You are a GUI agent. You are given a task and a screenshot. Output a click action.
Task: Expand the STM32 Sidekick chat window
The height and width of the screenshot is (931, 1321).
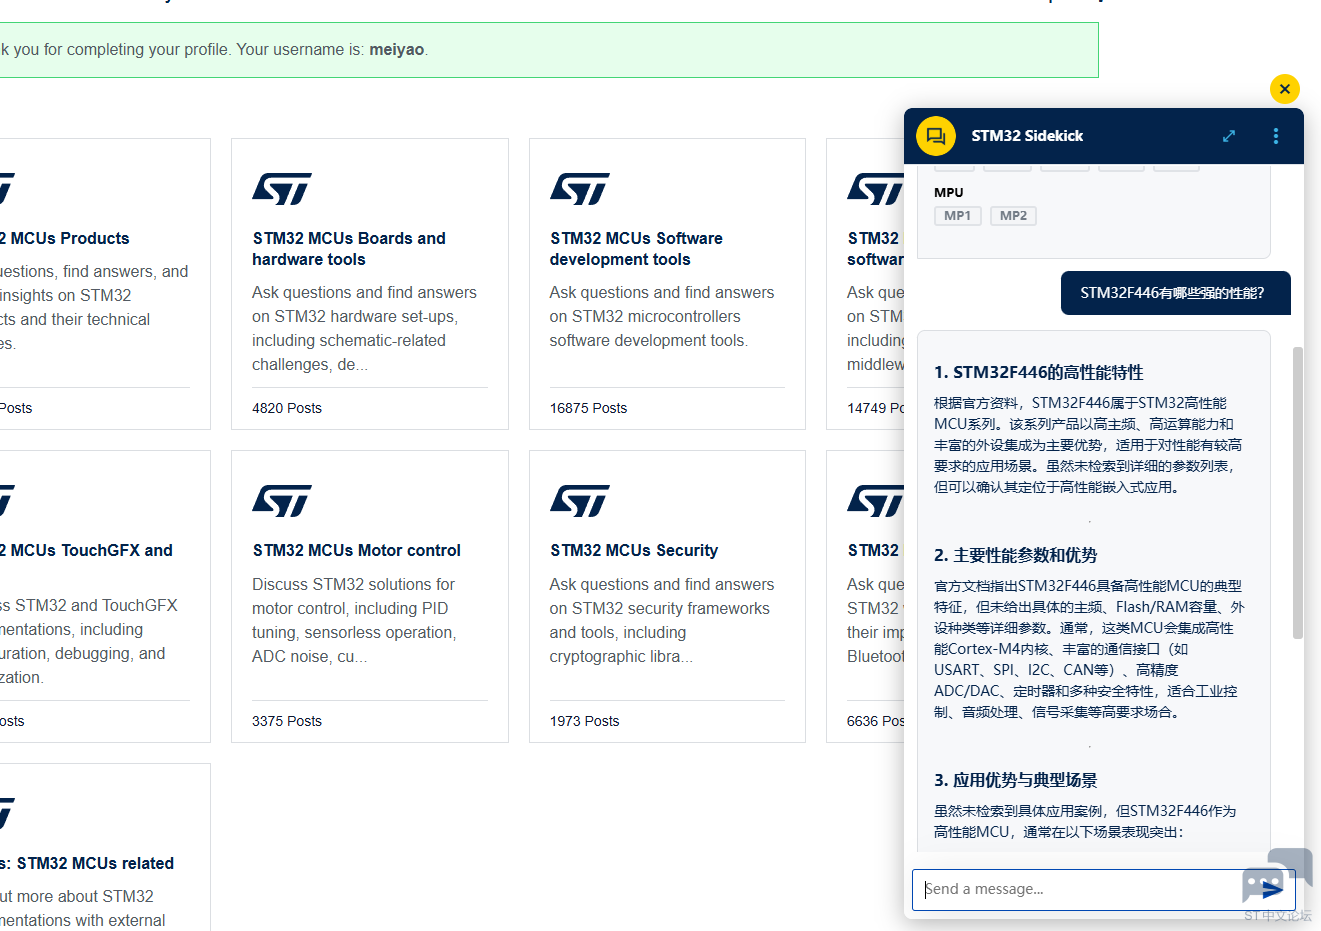(x=1229, y=136)
